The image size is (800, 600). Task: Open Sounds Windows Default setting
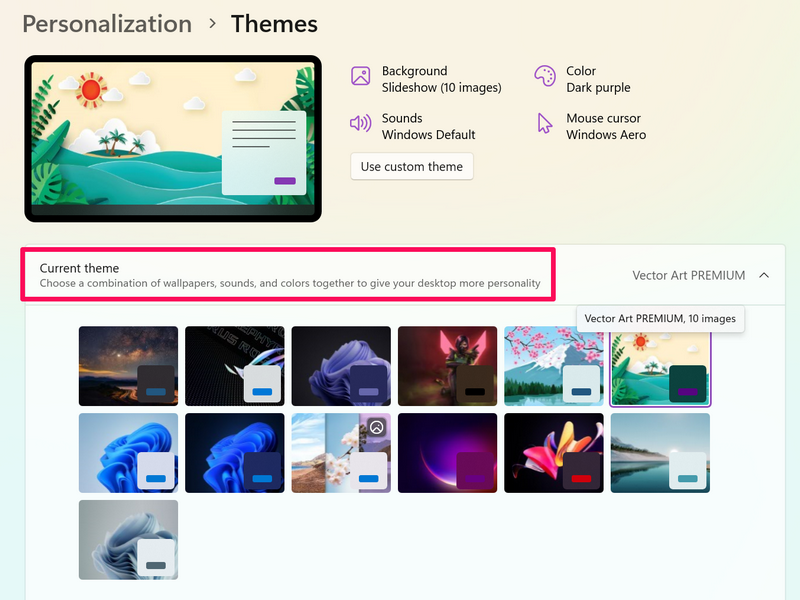(x=428, y=127)
